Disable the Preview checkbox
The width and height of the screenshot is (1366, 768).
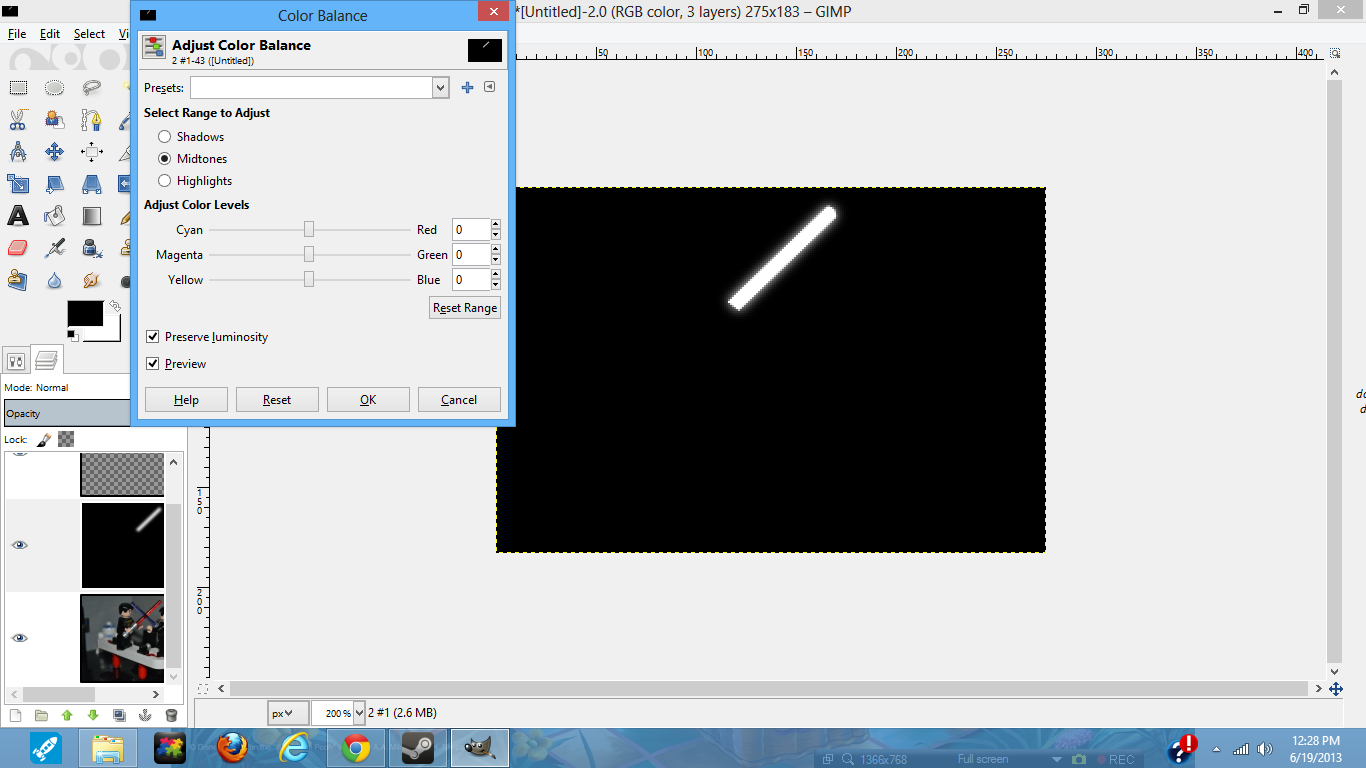152,363
